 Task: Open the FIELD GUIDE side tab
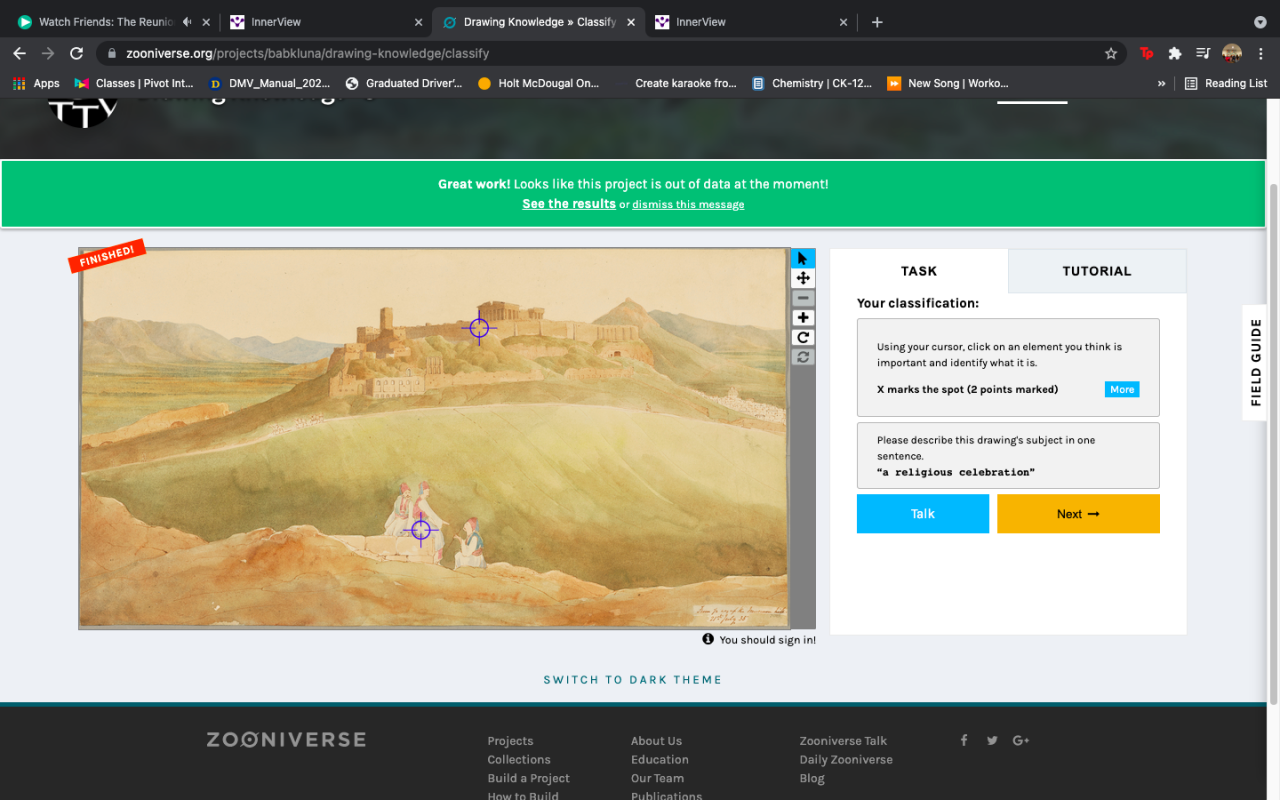[x=1255, y=362]
